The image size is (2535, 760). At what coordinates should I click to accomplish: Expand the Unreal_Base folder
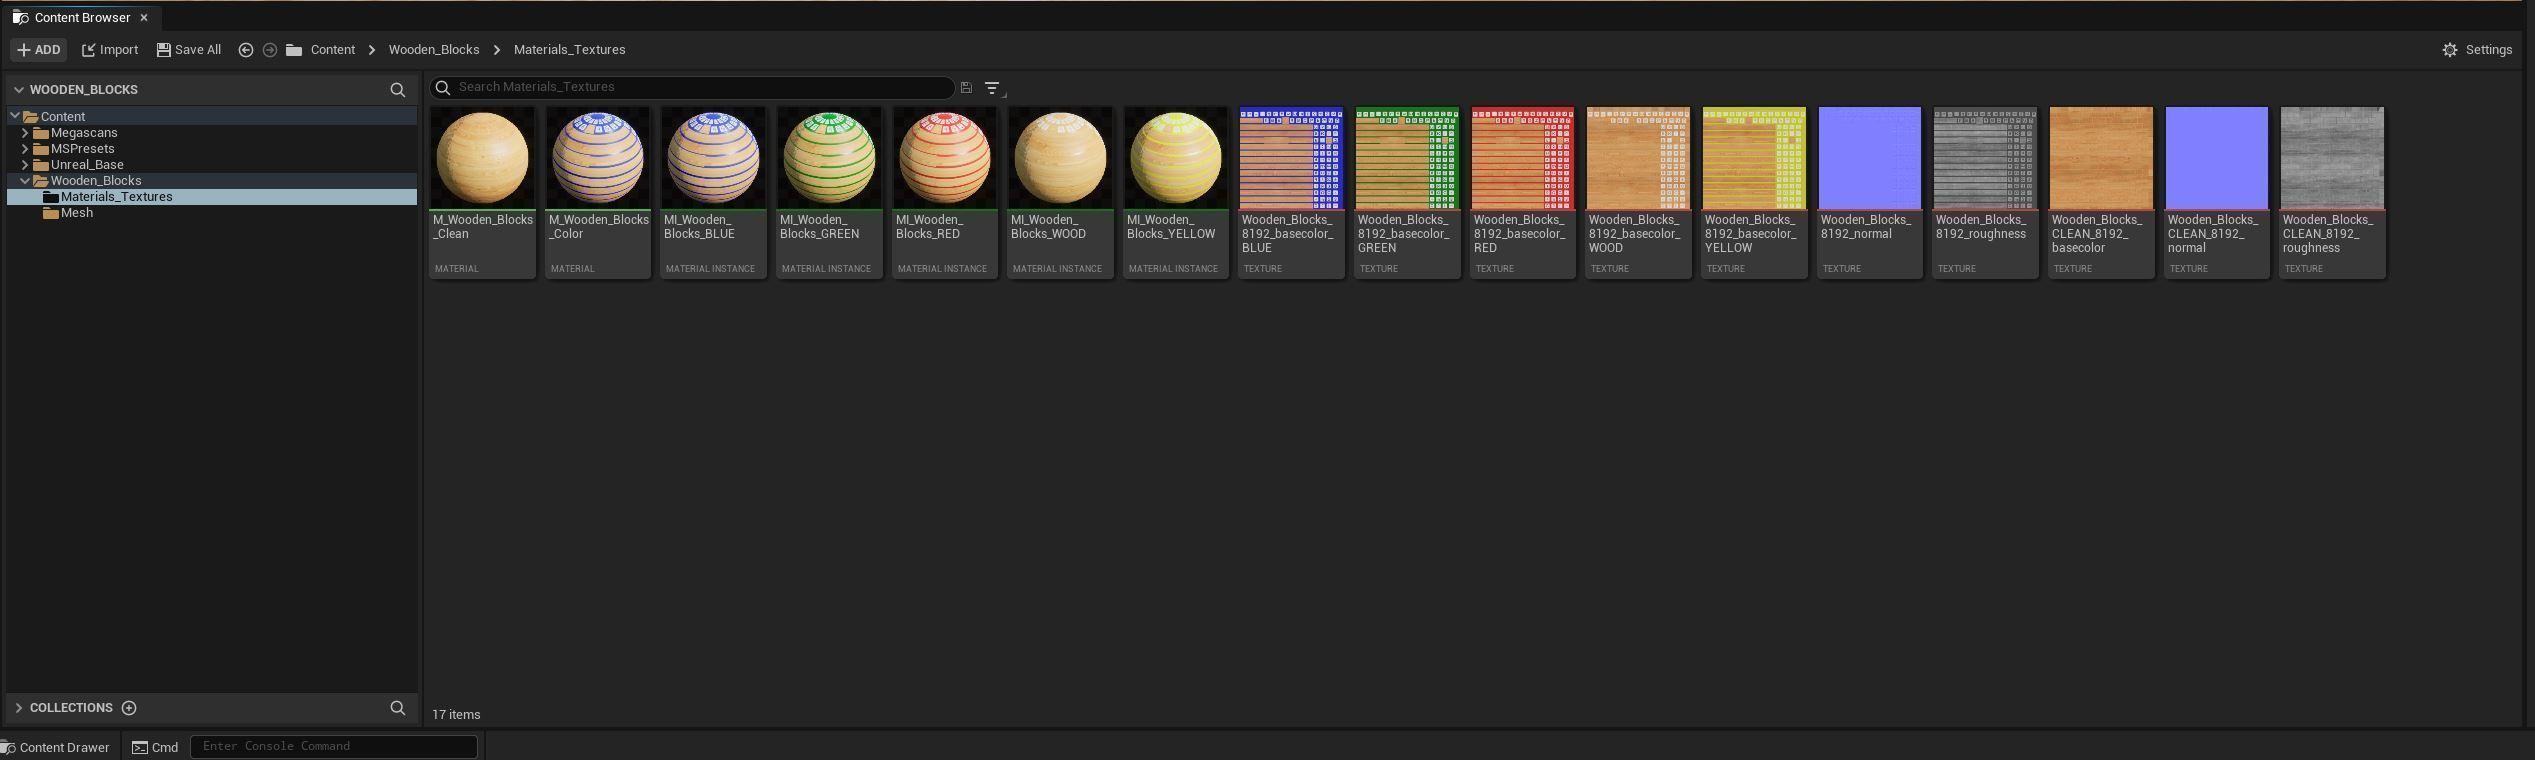[25, 165]
